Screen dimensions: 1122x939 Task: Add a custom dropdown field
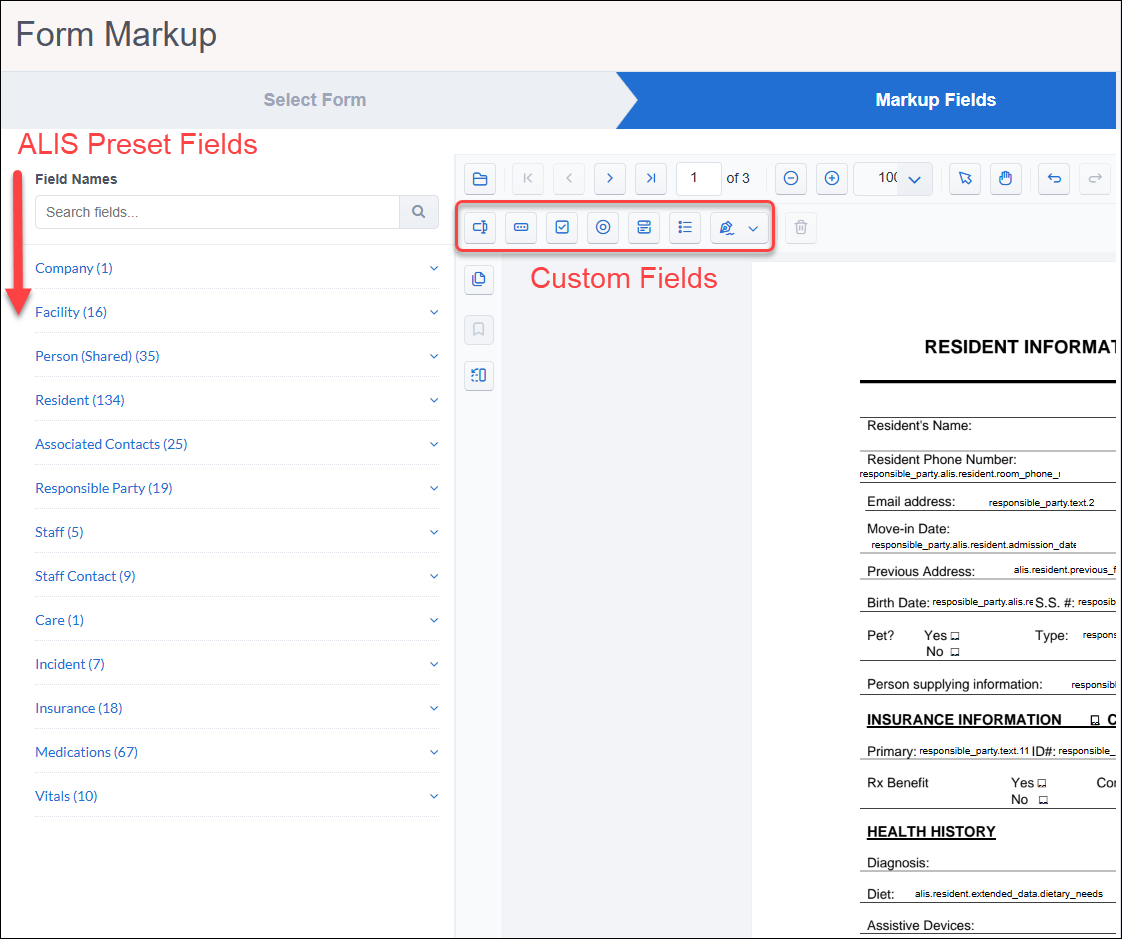(644, 228)
